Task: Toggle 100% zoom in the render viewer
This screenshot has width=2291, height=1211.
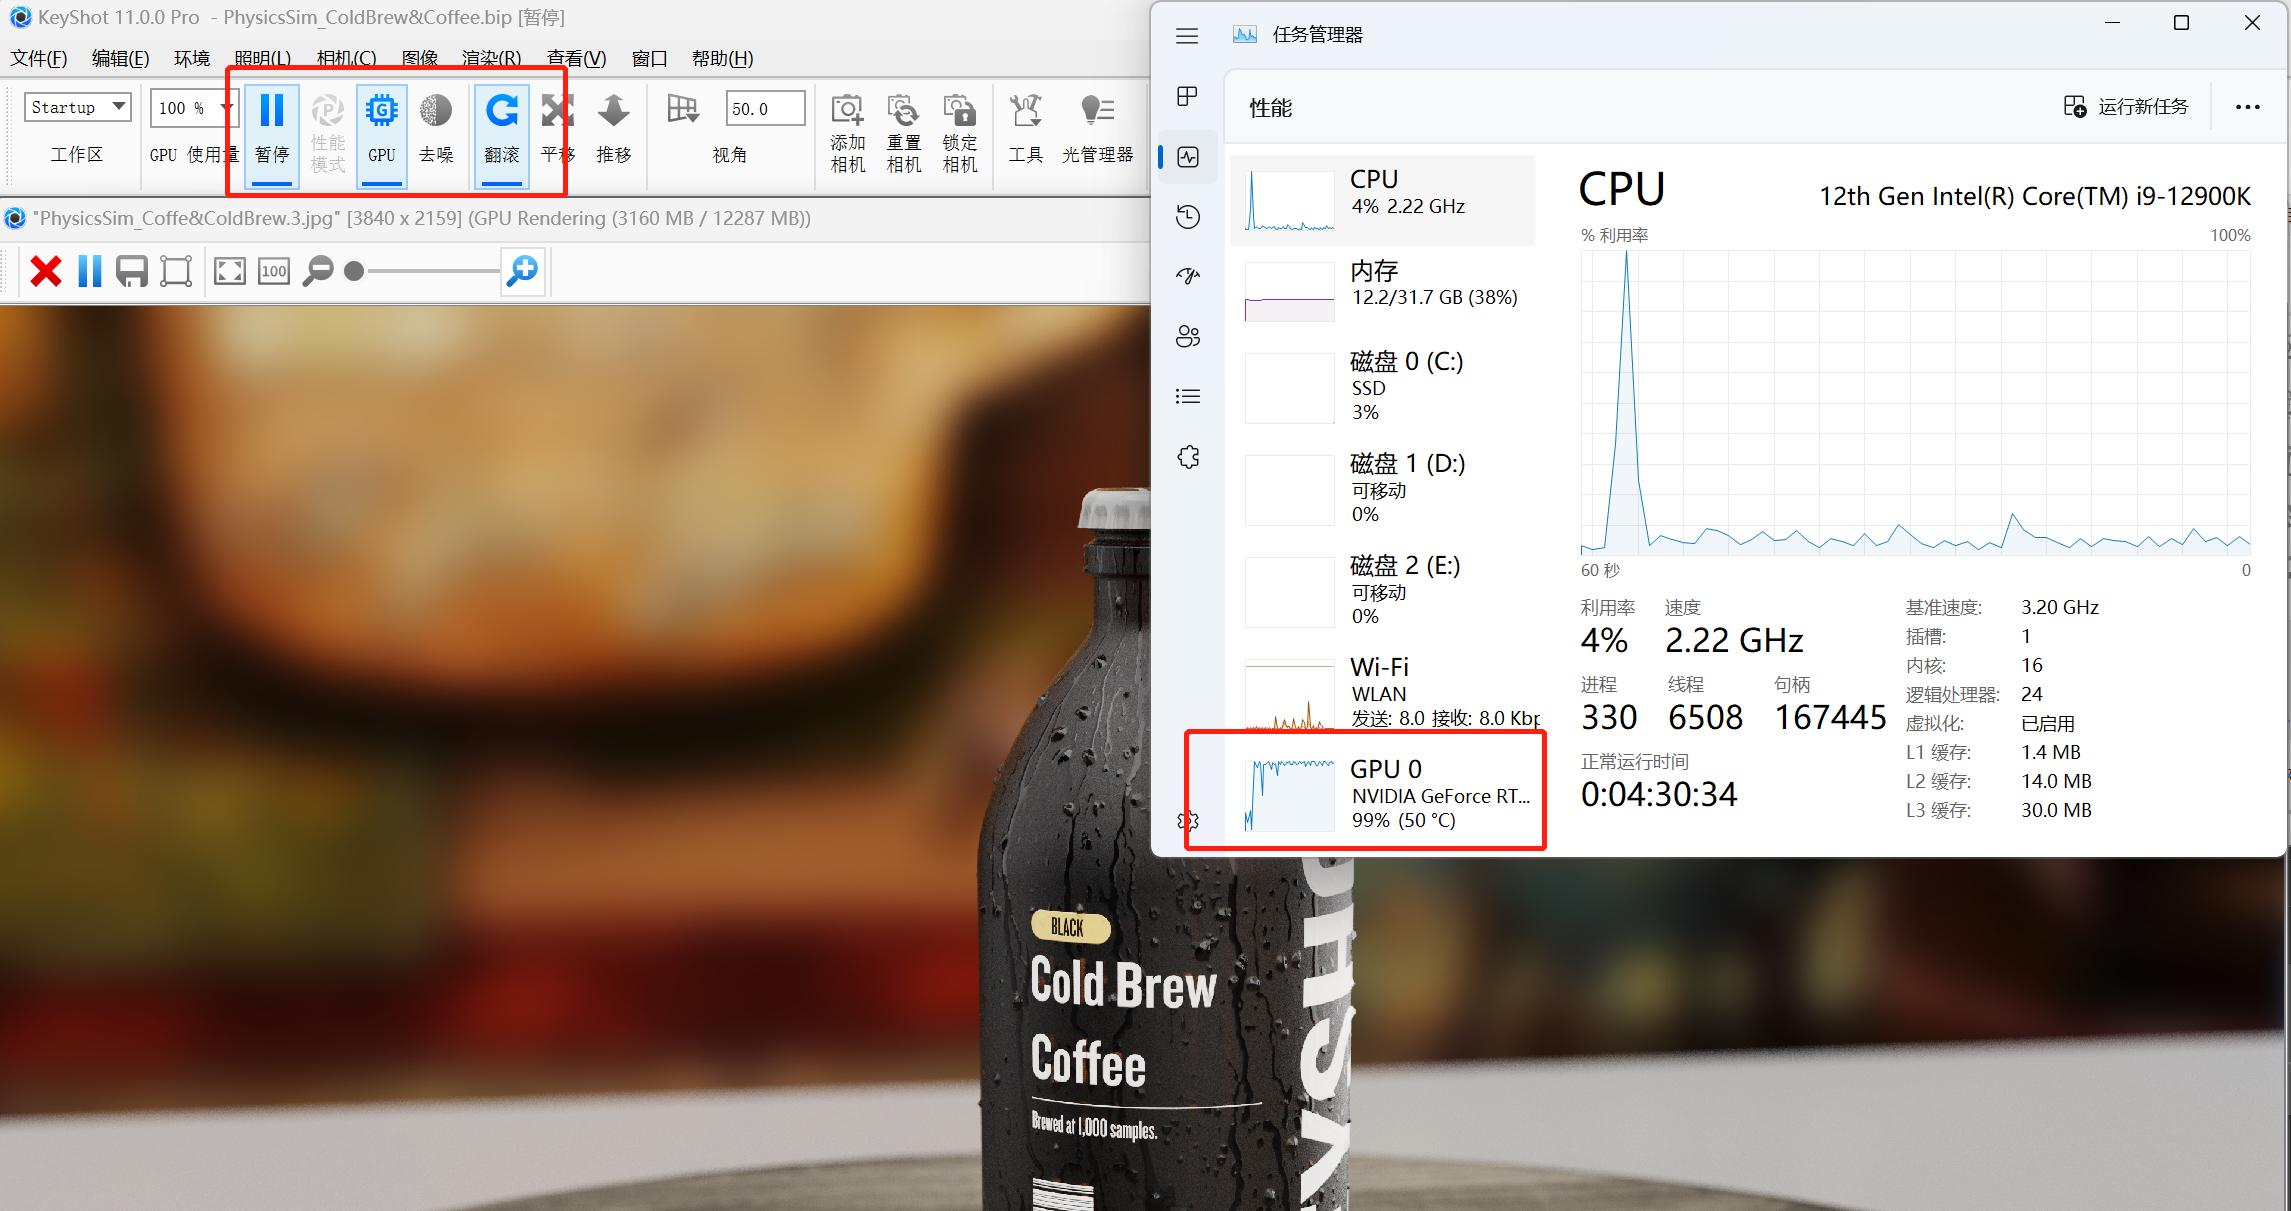Action: click(273, 270)
